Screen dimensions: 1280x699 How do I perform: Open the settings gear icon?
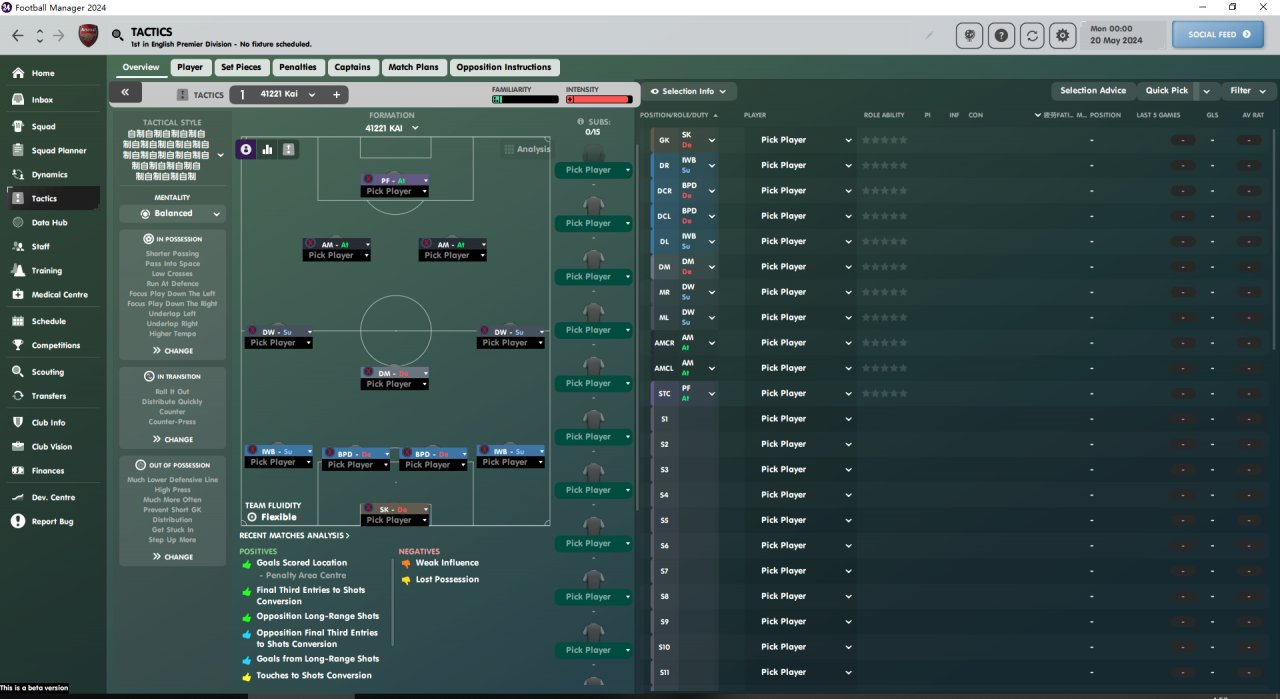[1062, 35]
